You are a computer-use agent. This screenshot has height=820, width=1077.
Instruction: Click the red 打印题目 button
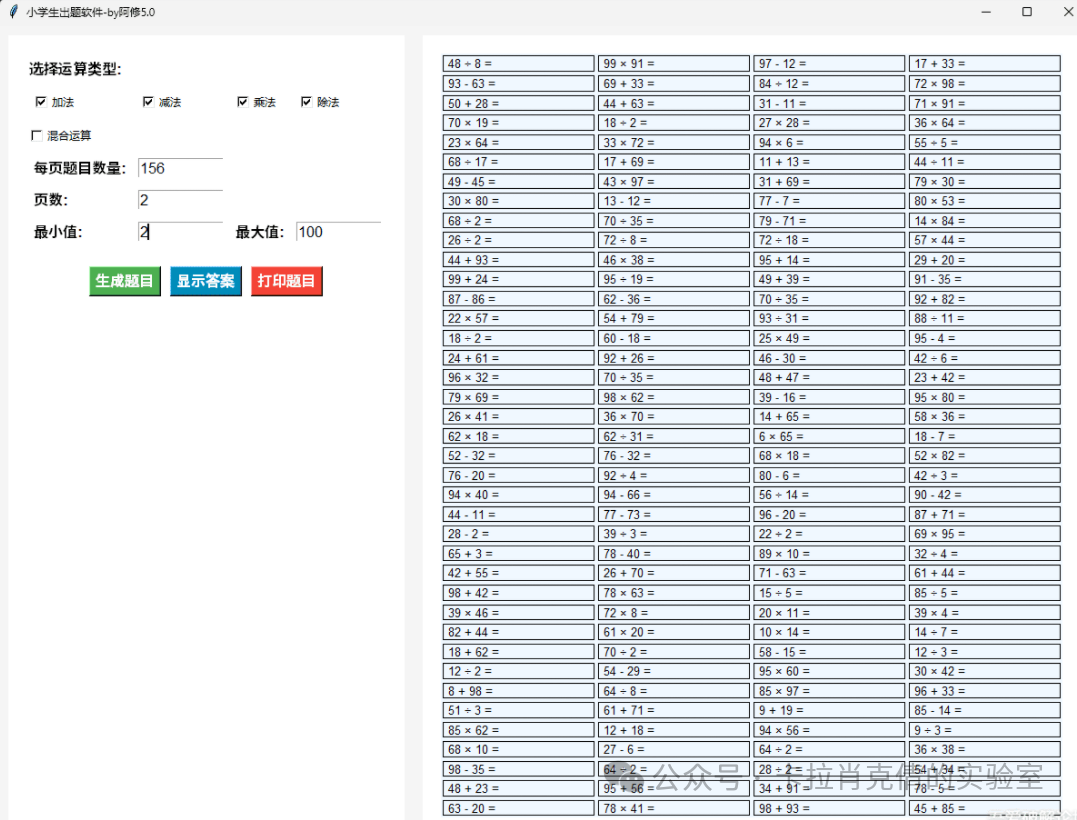(x=286, y=281)
